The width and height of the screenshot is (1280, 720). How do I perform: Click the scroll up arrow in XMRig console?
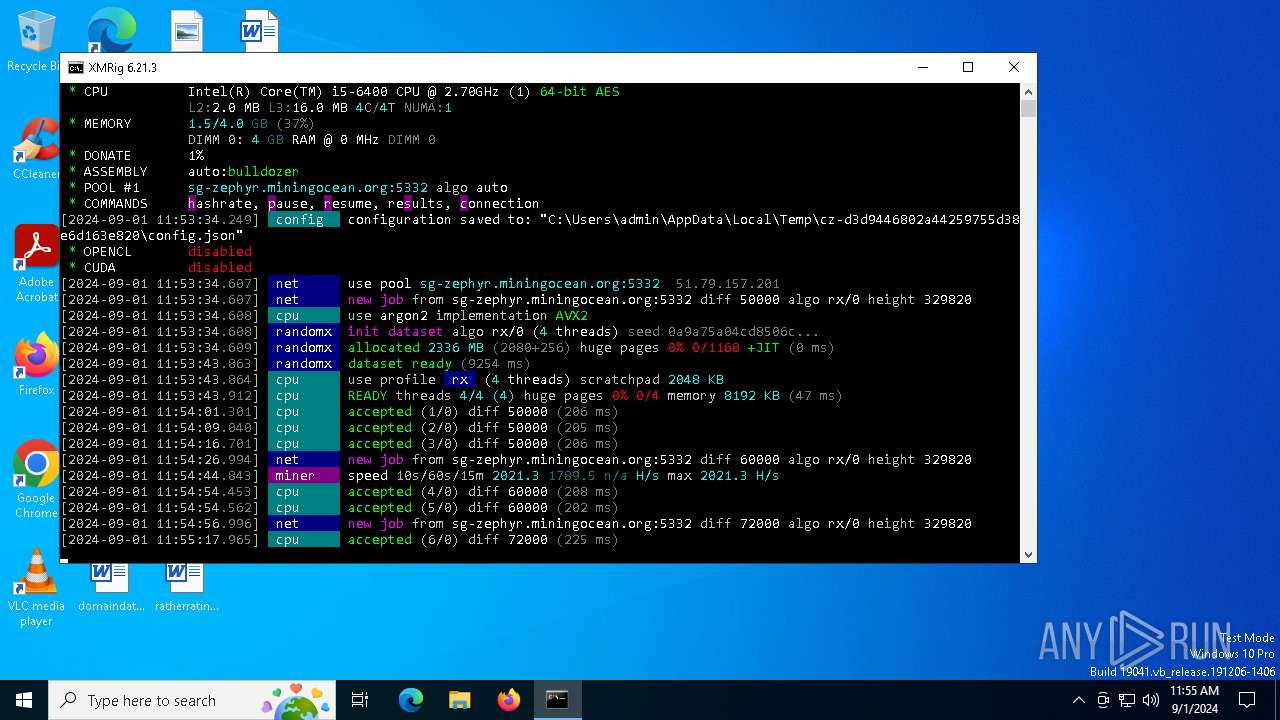(1028, 91)
